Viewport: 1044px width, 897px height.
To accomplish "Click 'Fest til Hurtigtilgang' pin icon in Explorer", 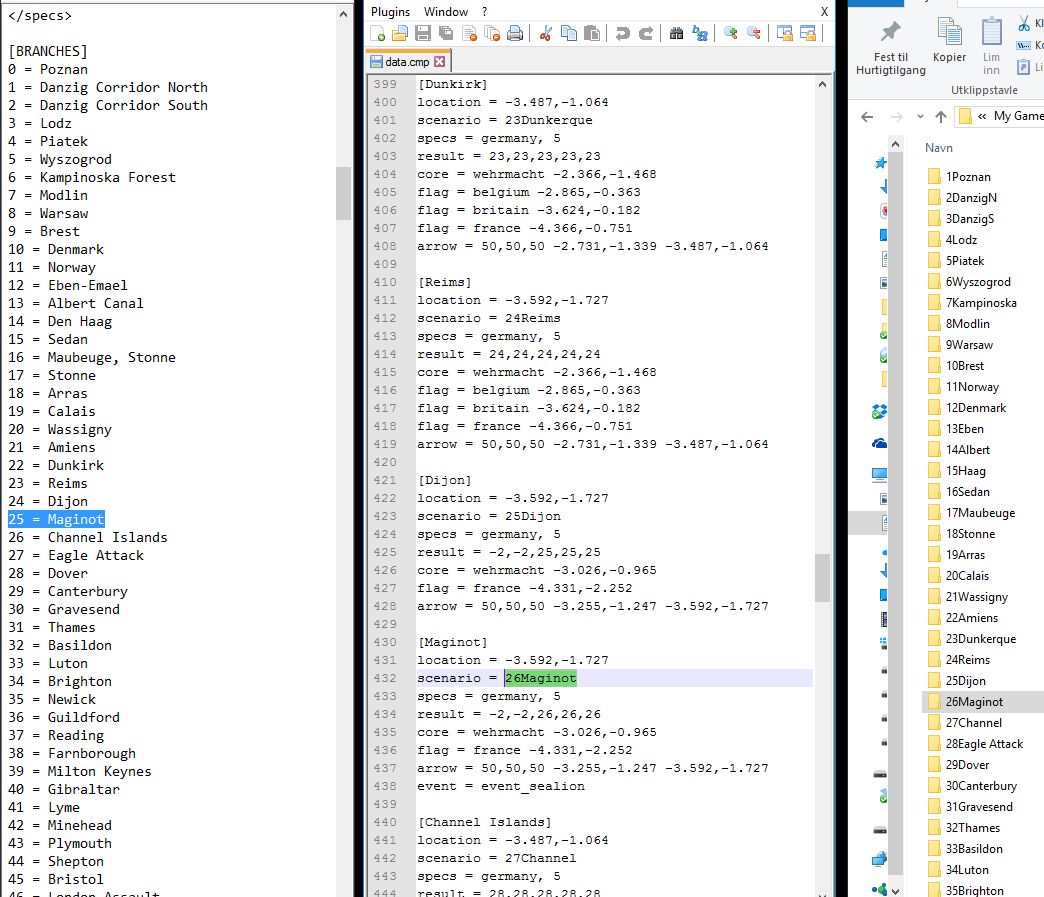I will pyautogui.click(x=890, y=32).
